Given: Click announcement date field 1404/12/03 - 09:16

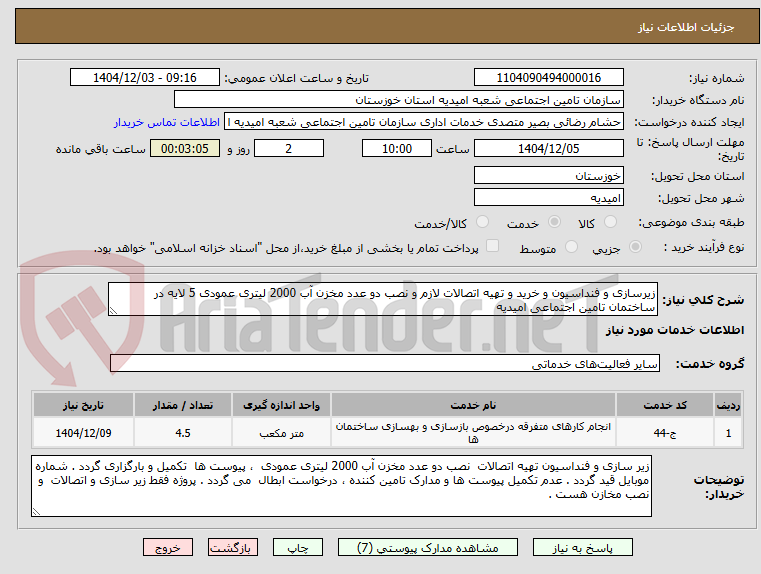Looking at the screenshot, I should pos(145,78).
